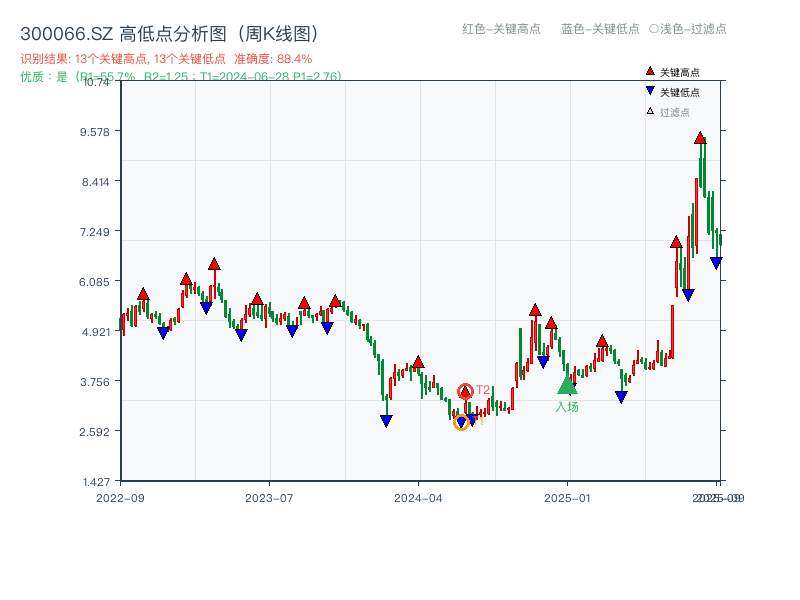
Task: Click the red high-point triangle near 2022-09
Action: [143, 295]
